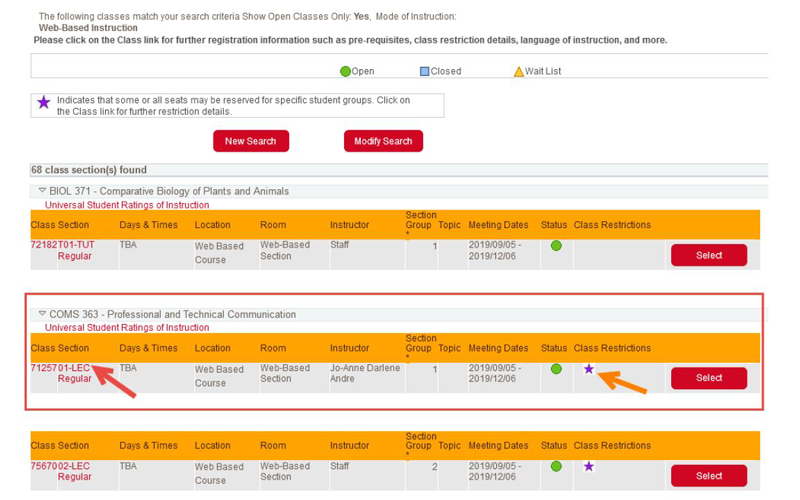Select the BIOL 371 tutorial class
This screenshot has height=500, width=800.
(x=708, y=256)
